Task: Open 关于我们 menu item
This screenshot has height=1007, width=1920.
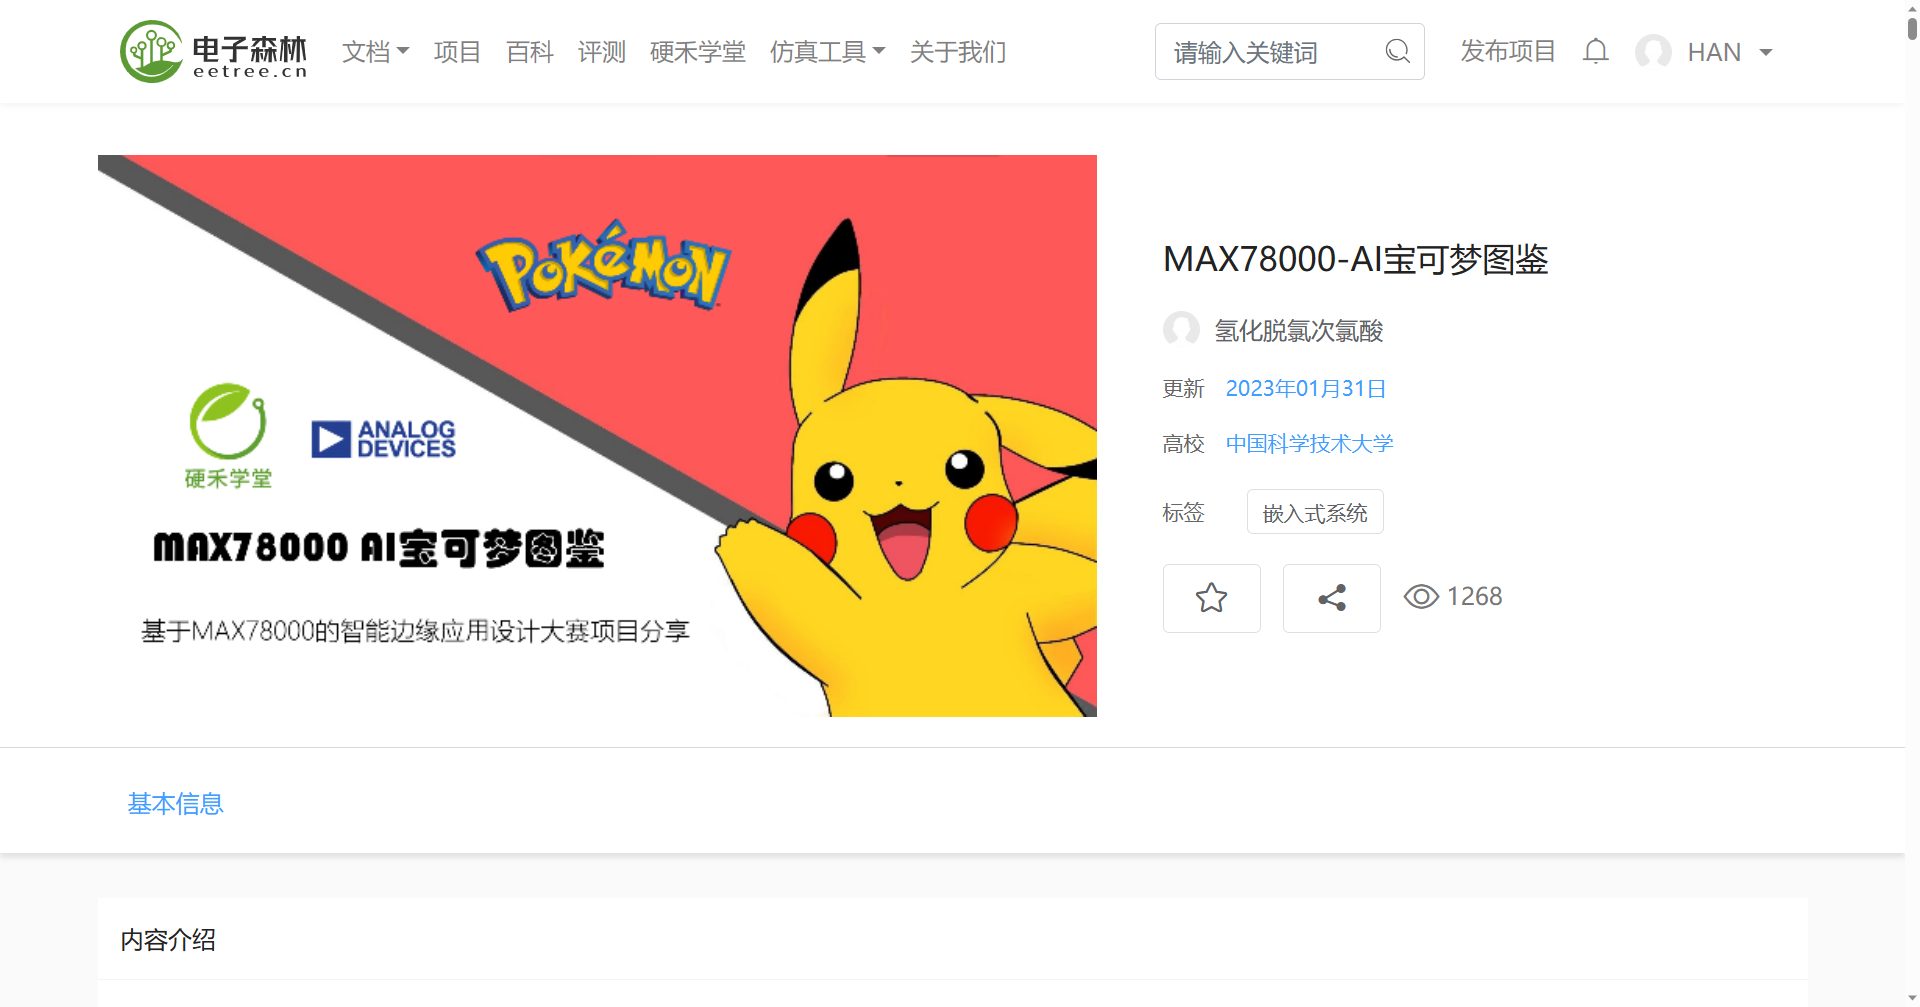Action: tap(957, 52)
